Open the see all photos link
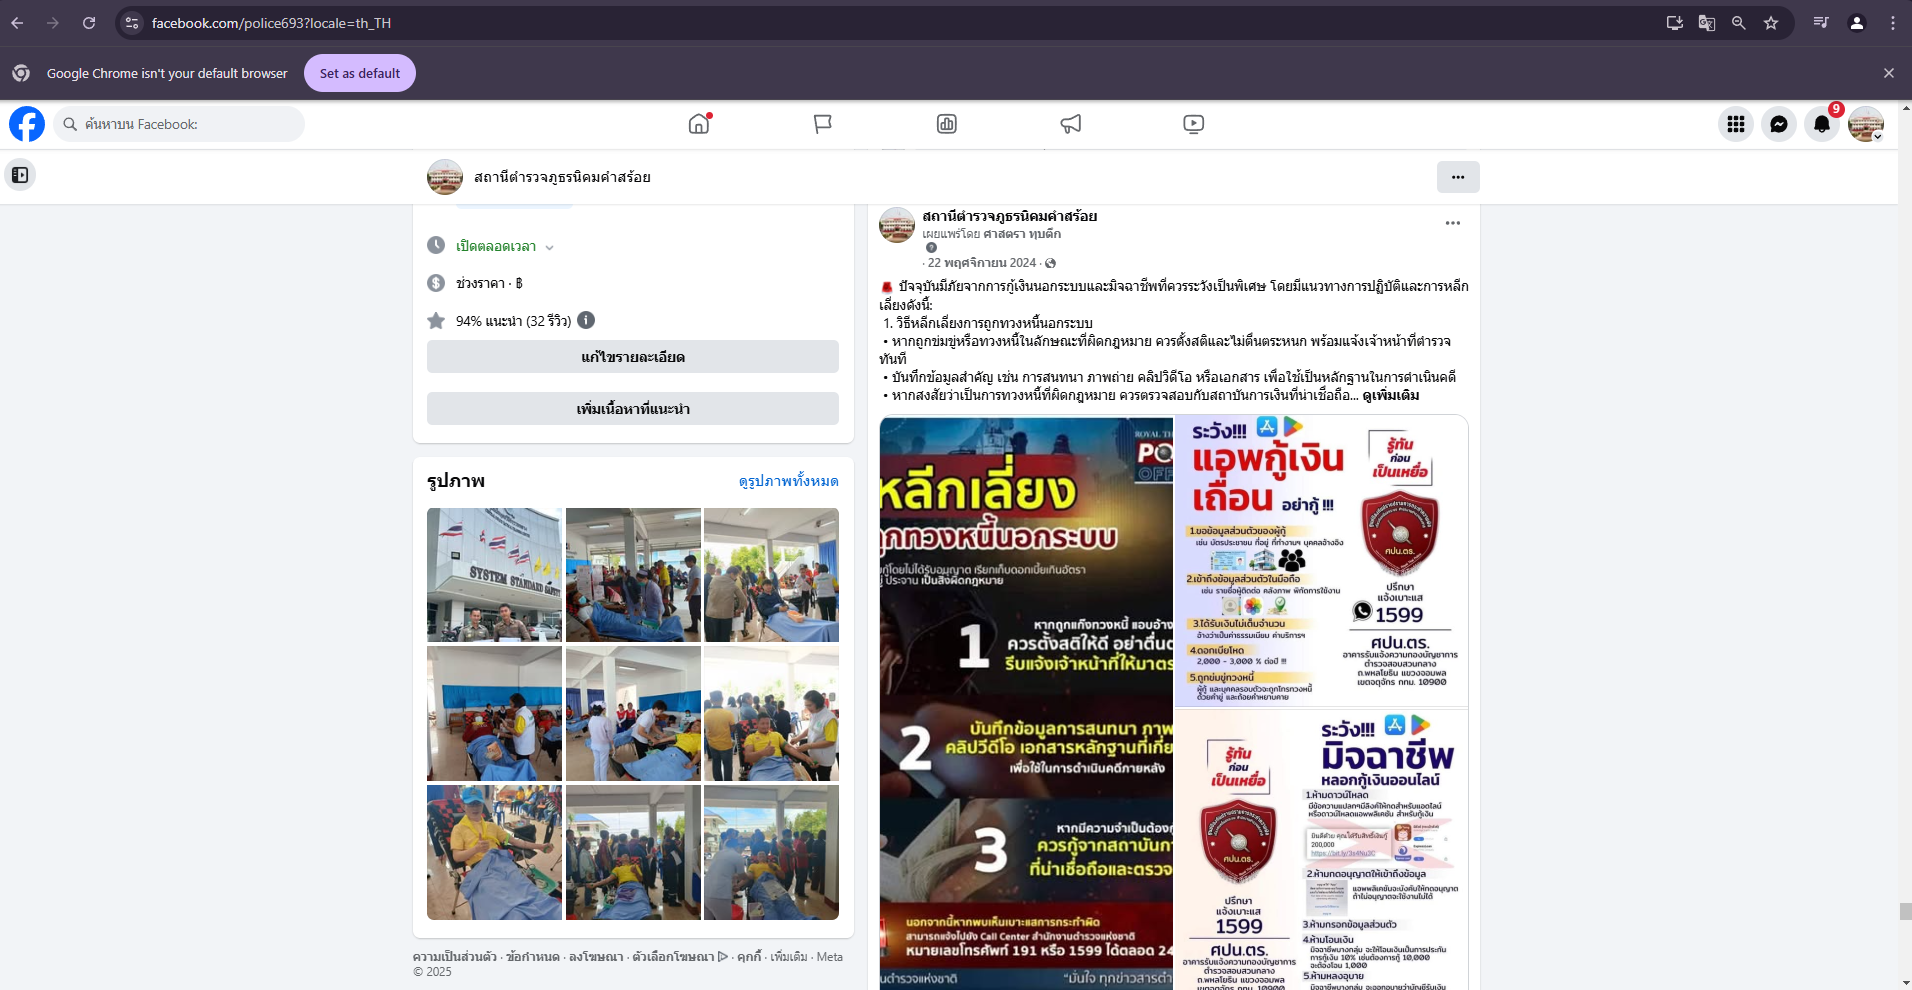Screen dimensions: 1912x990 pyautogui.click(x=788, y=481)
